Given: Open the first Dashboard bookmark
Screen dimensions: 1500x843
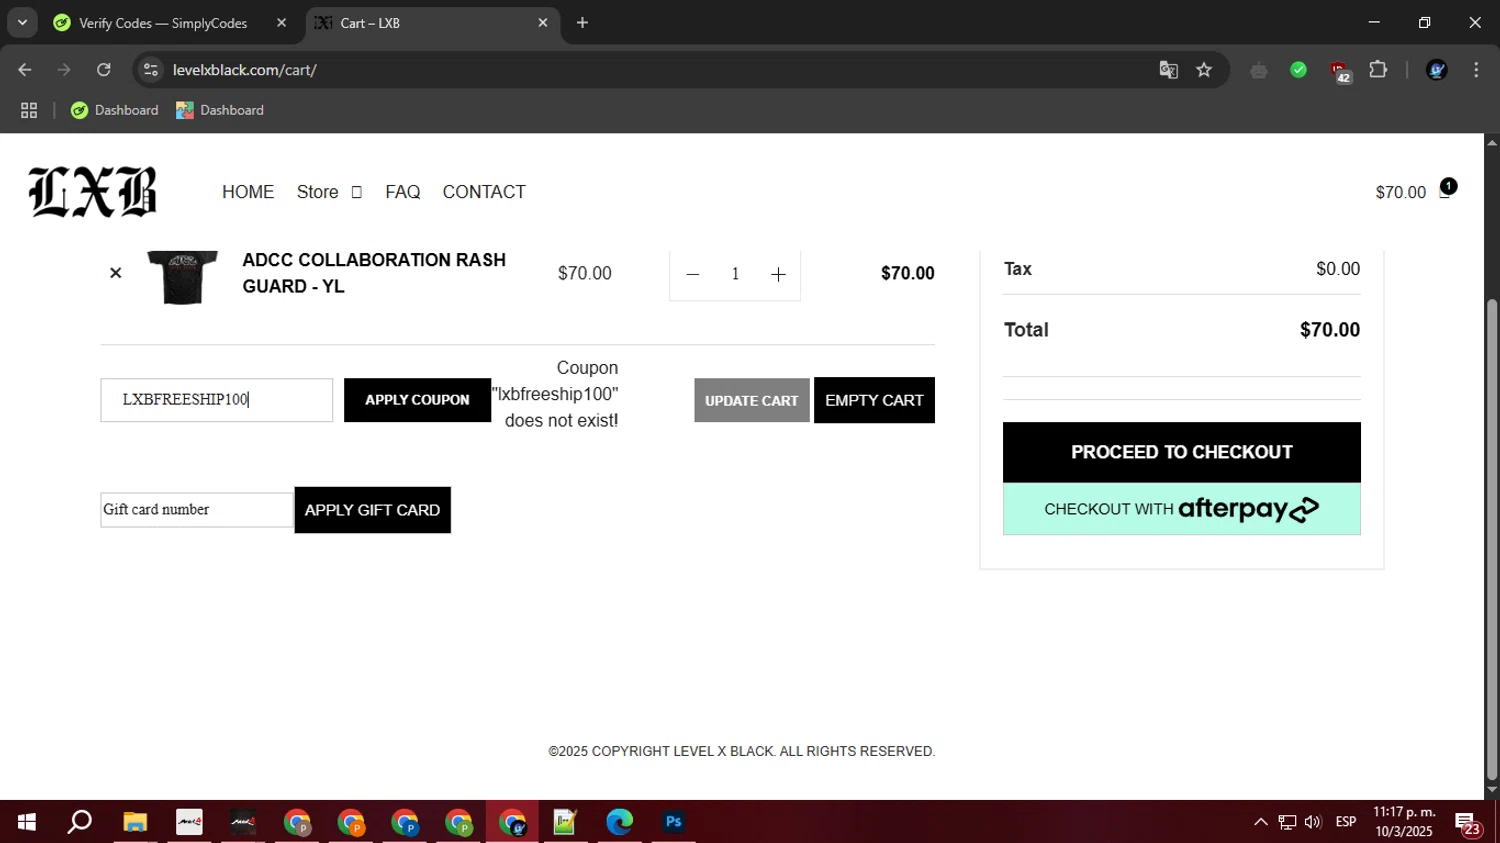Looking at the screenshot, I should click(114, 110).
